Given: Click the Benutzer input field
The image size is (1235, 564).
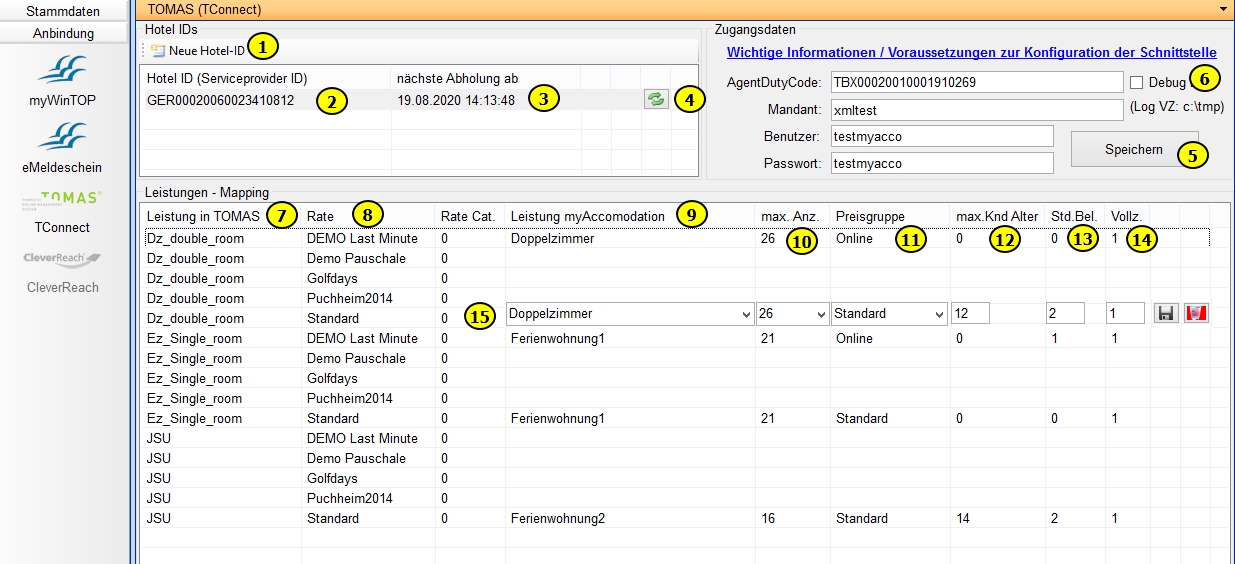Looking at the screenshot, I should point(942,136).
